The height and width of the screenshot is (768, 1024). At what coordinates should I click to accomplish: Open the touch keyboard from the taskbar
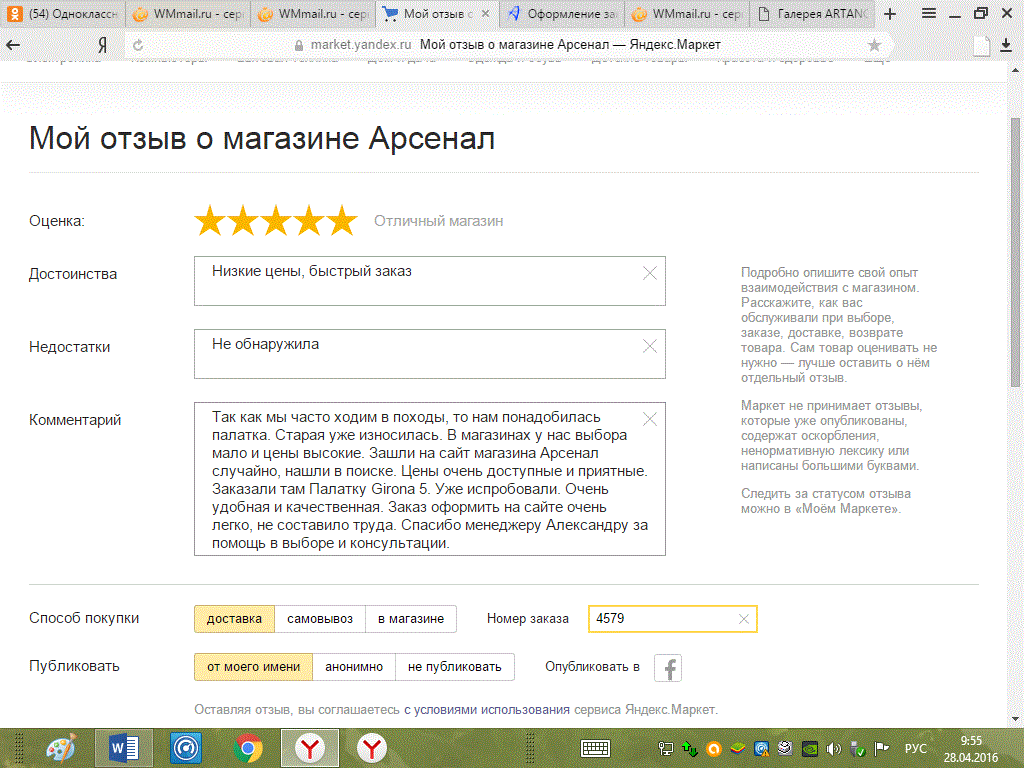coord(596,748)
